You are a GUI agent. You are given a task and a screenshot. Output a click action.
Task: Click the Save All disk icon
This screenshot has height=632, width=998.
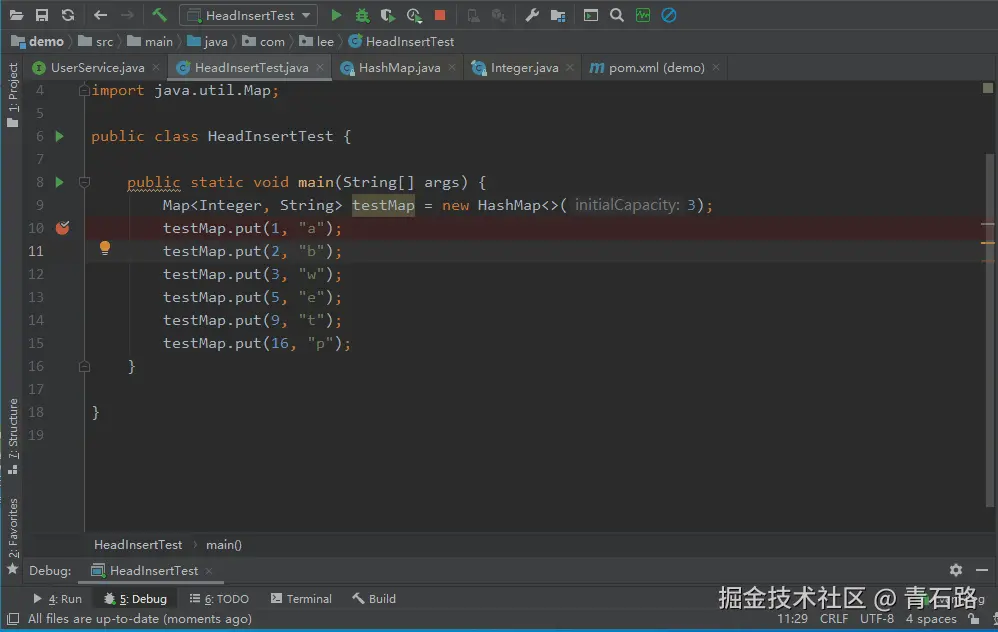pyautogui.click(x=42, y=15)
